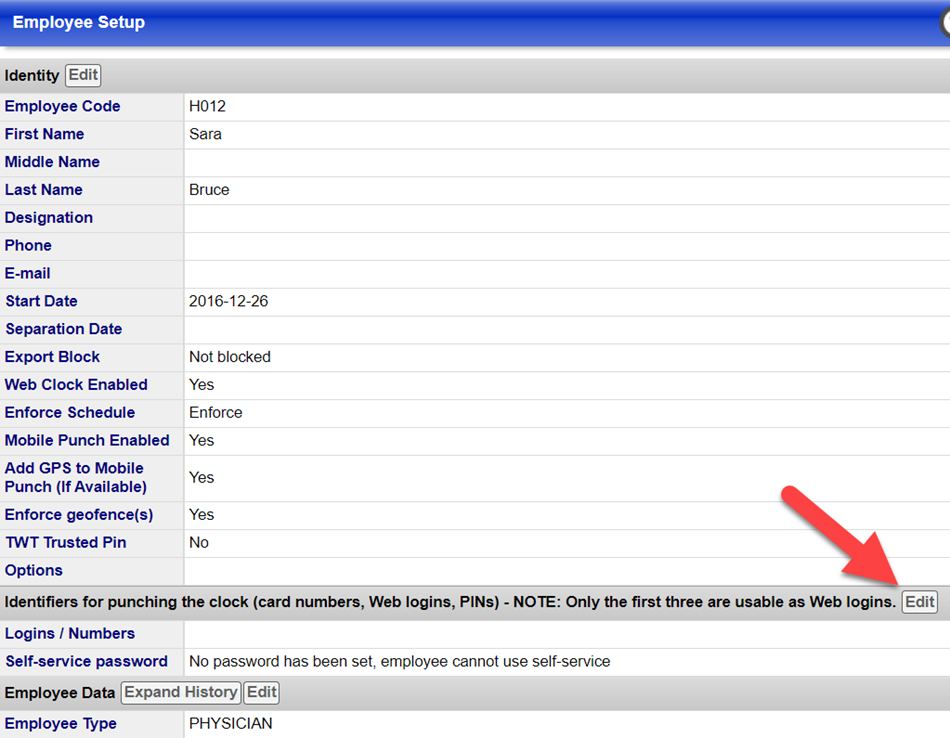950x738 pixels.
Task: Click the Export Block label
Action: pyautogui.click(x=52, y=357)
